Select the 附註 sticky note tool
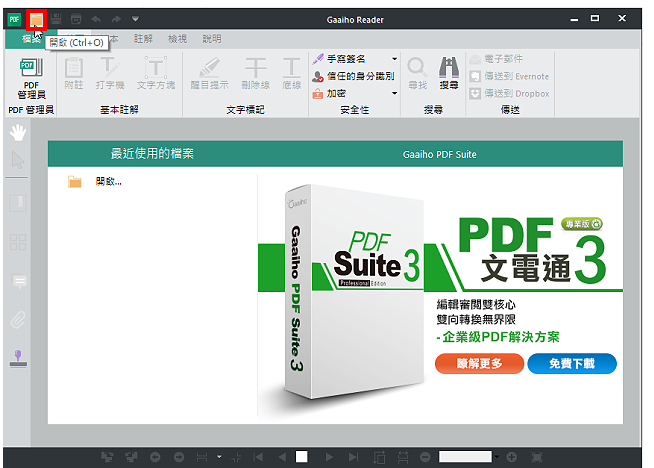 [x=74, y=74]
